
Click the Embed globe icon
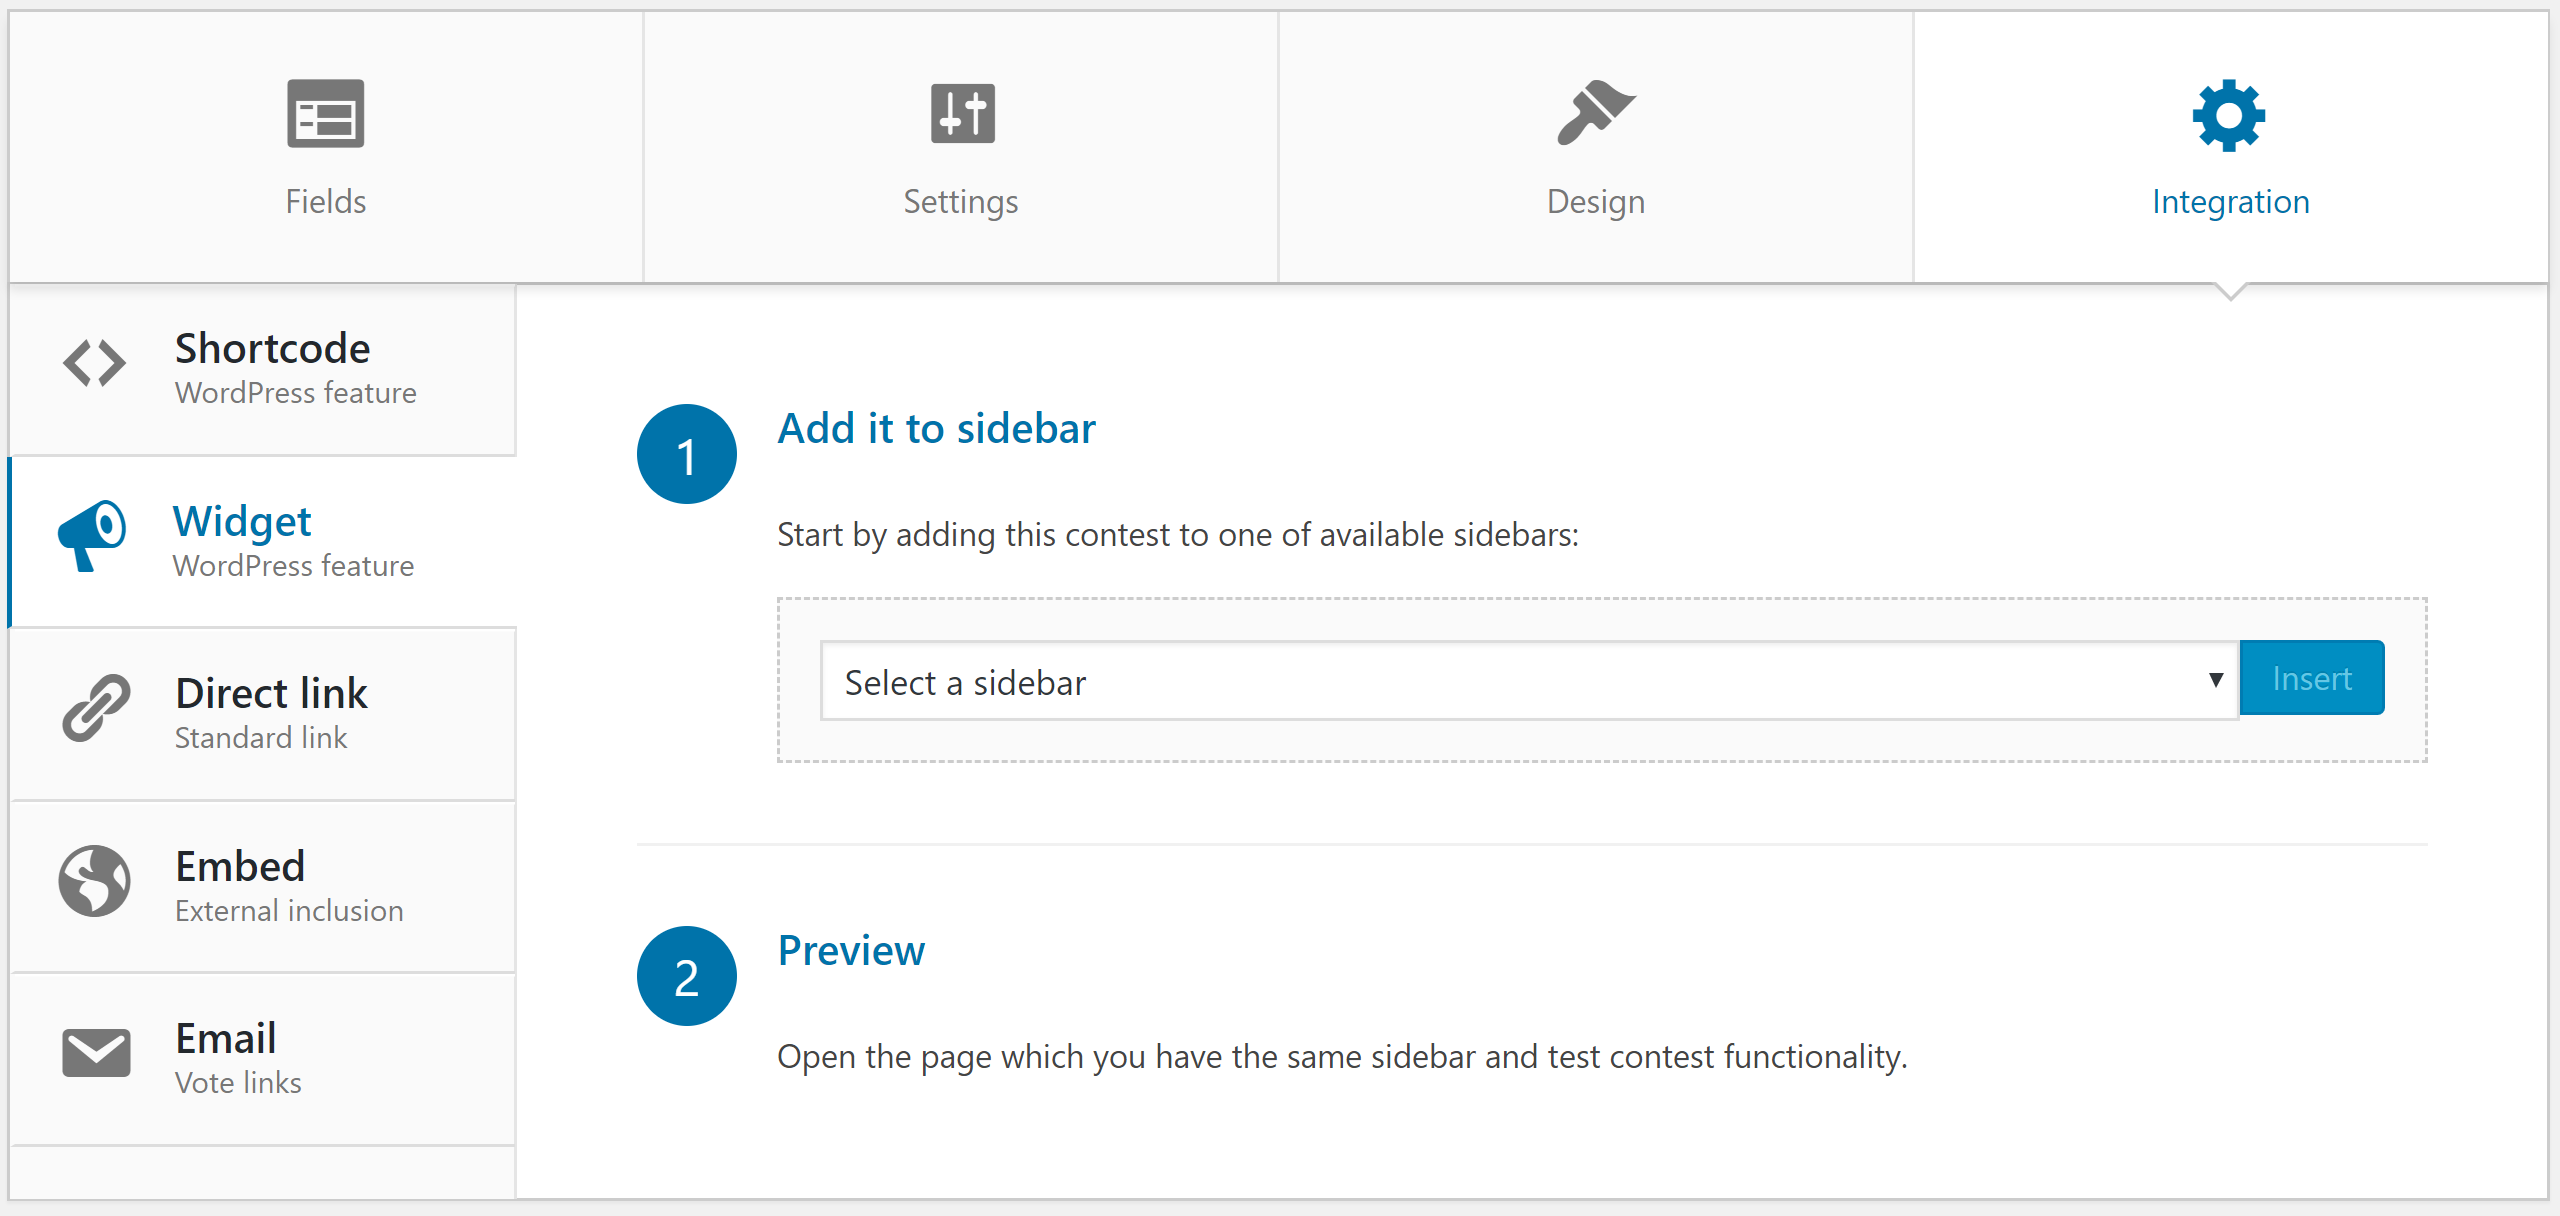[x=95, y=881]
